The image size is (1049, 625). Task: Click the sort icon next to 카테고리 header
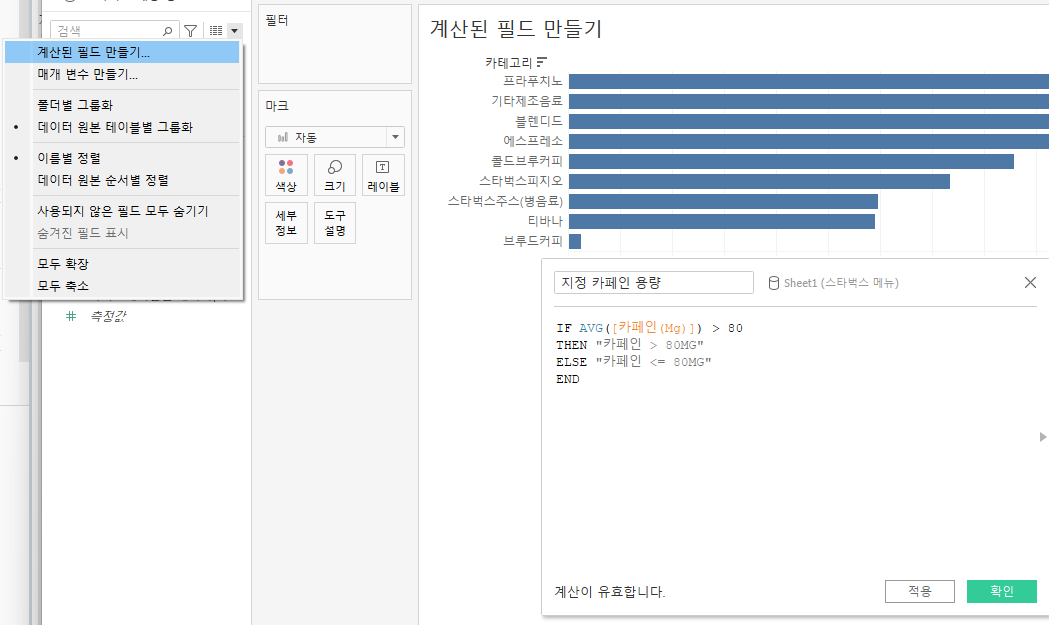542,62
